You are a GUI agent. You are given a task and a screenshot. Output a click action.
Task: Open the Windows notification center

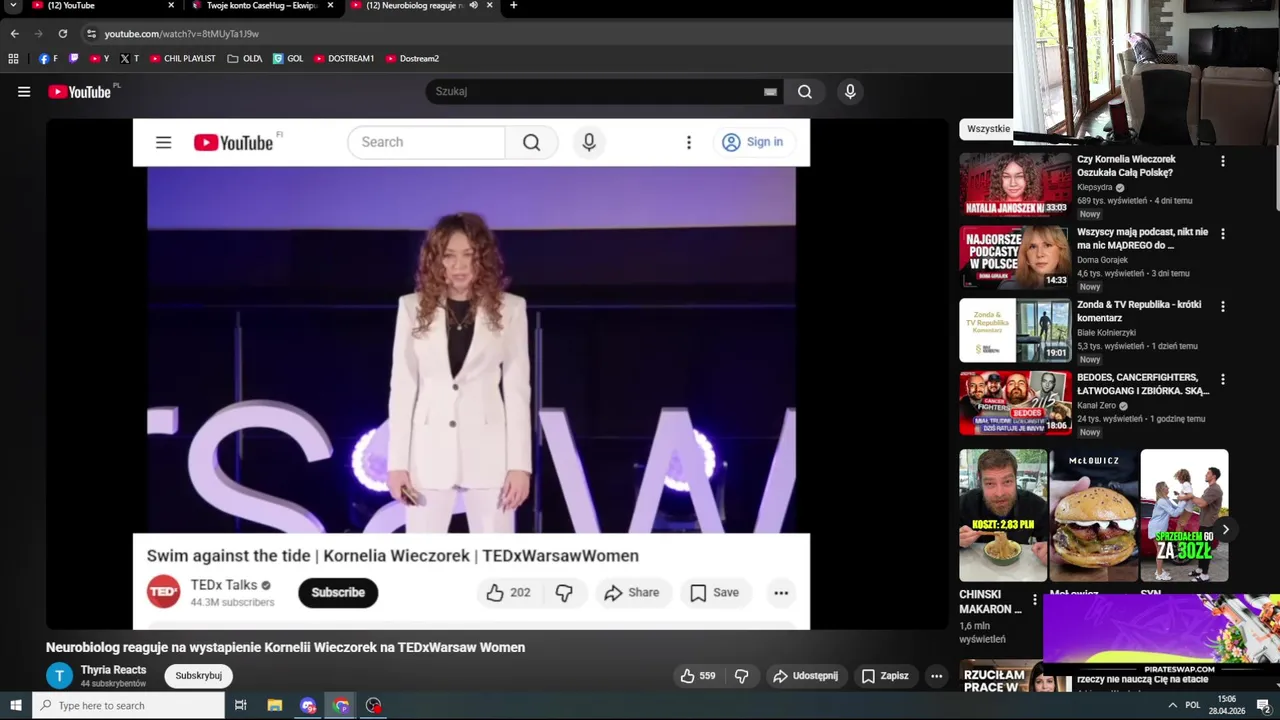[1263, 706]
